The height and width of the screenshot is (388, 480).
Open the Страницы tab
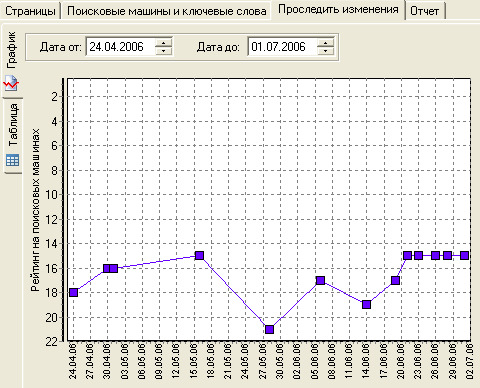(x=30, y=11)
